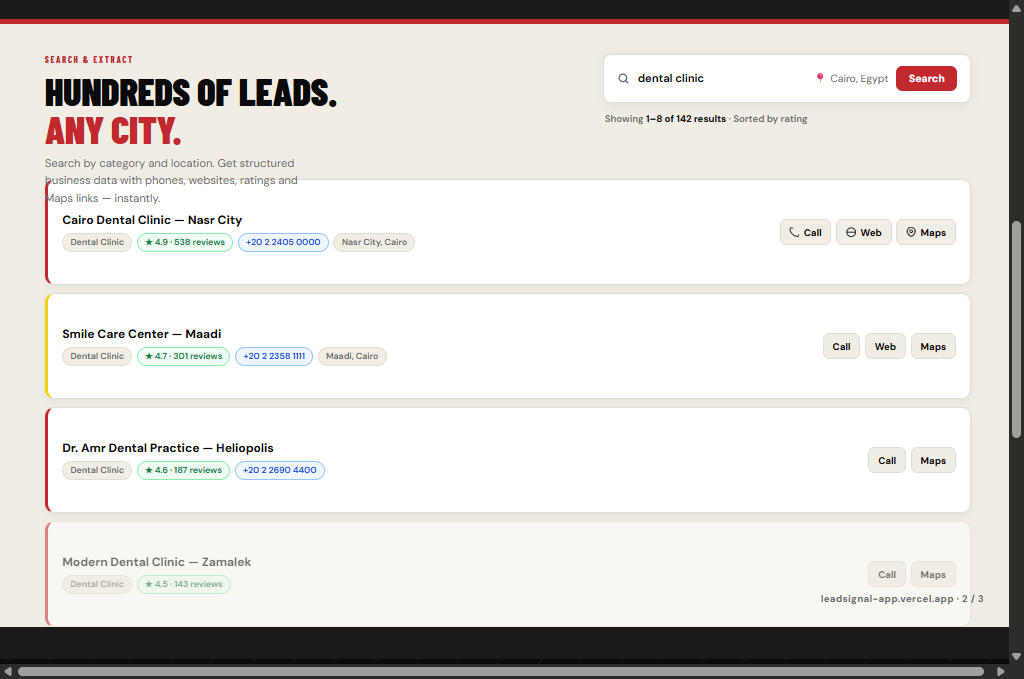Click phone chip +20 2 2358 1111
The image size is (1024, 679).
tap(274, 356)
